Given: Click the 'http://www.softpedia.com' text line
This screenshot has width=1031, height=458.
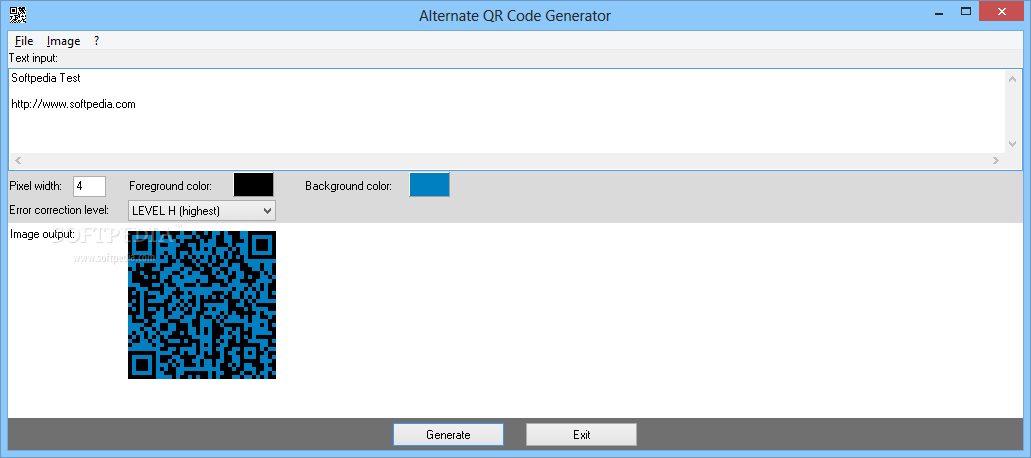Looking at the screenshot, I should click(x=74, y=104).
